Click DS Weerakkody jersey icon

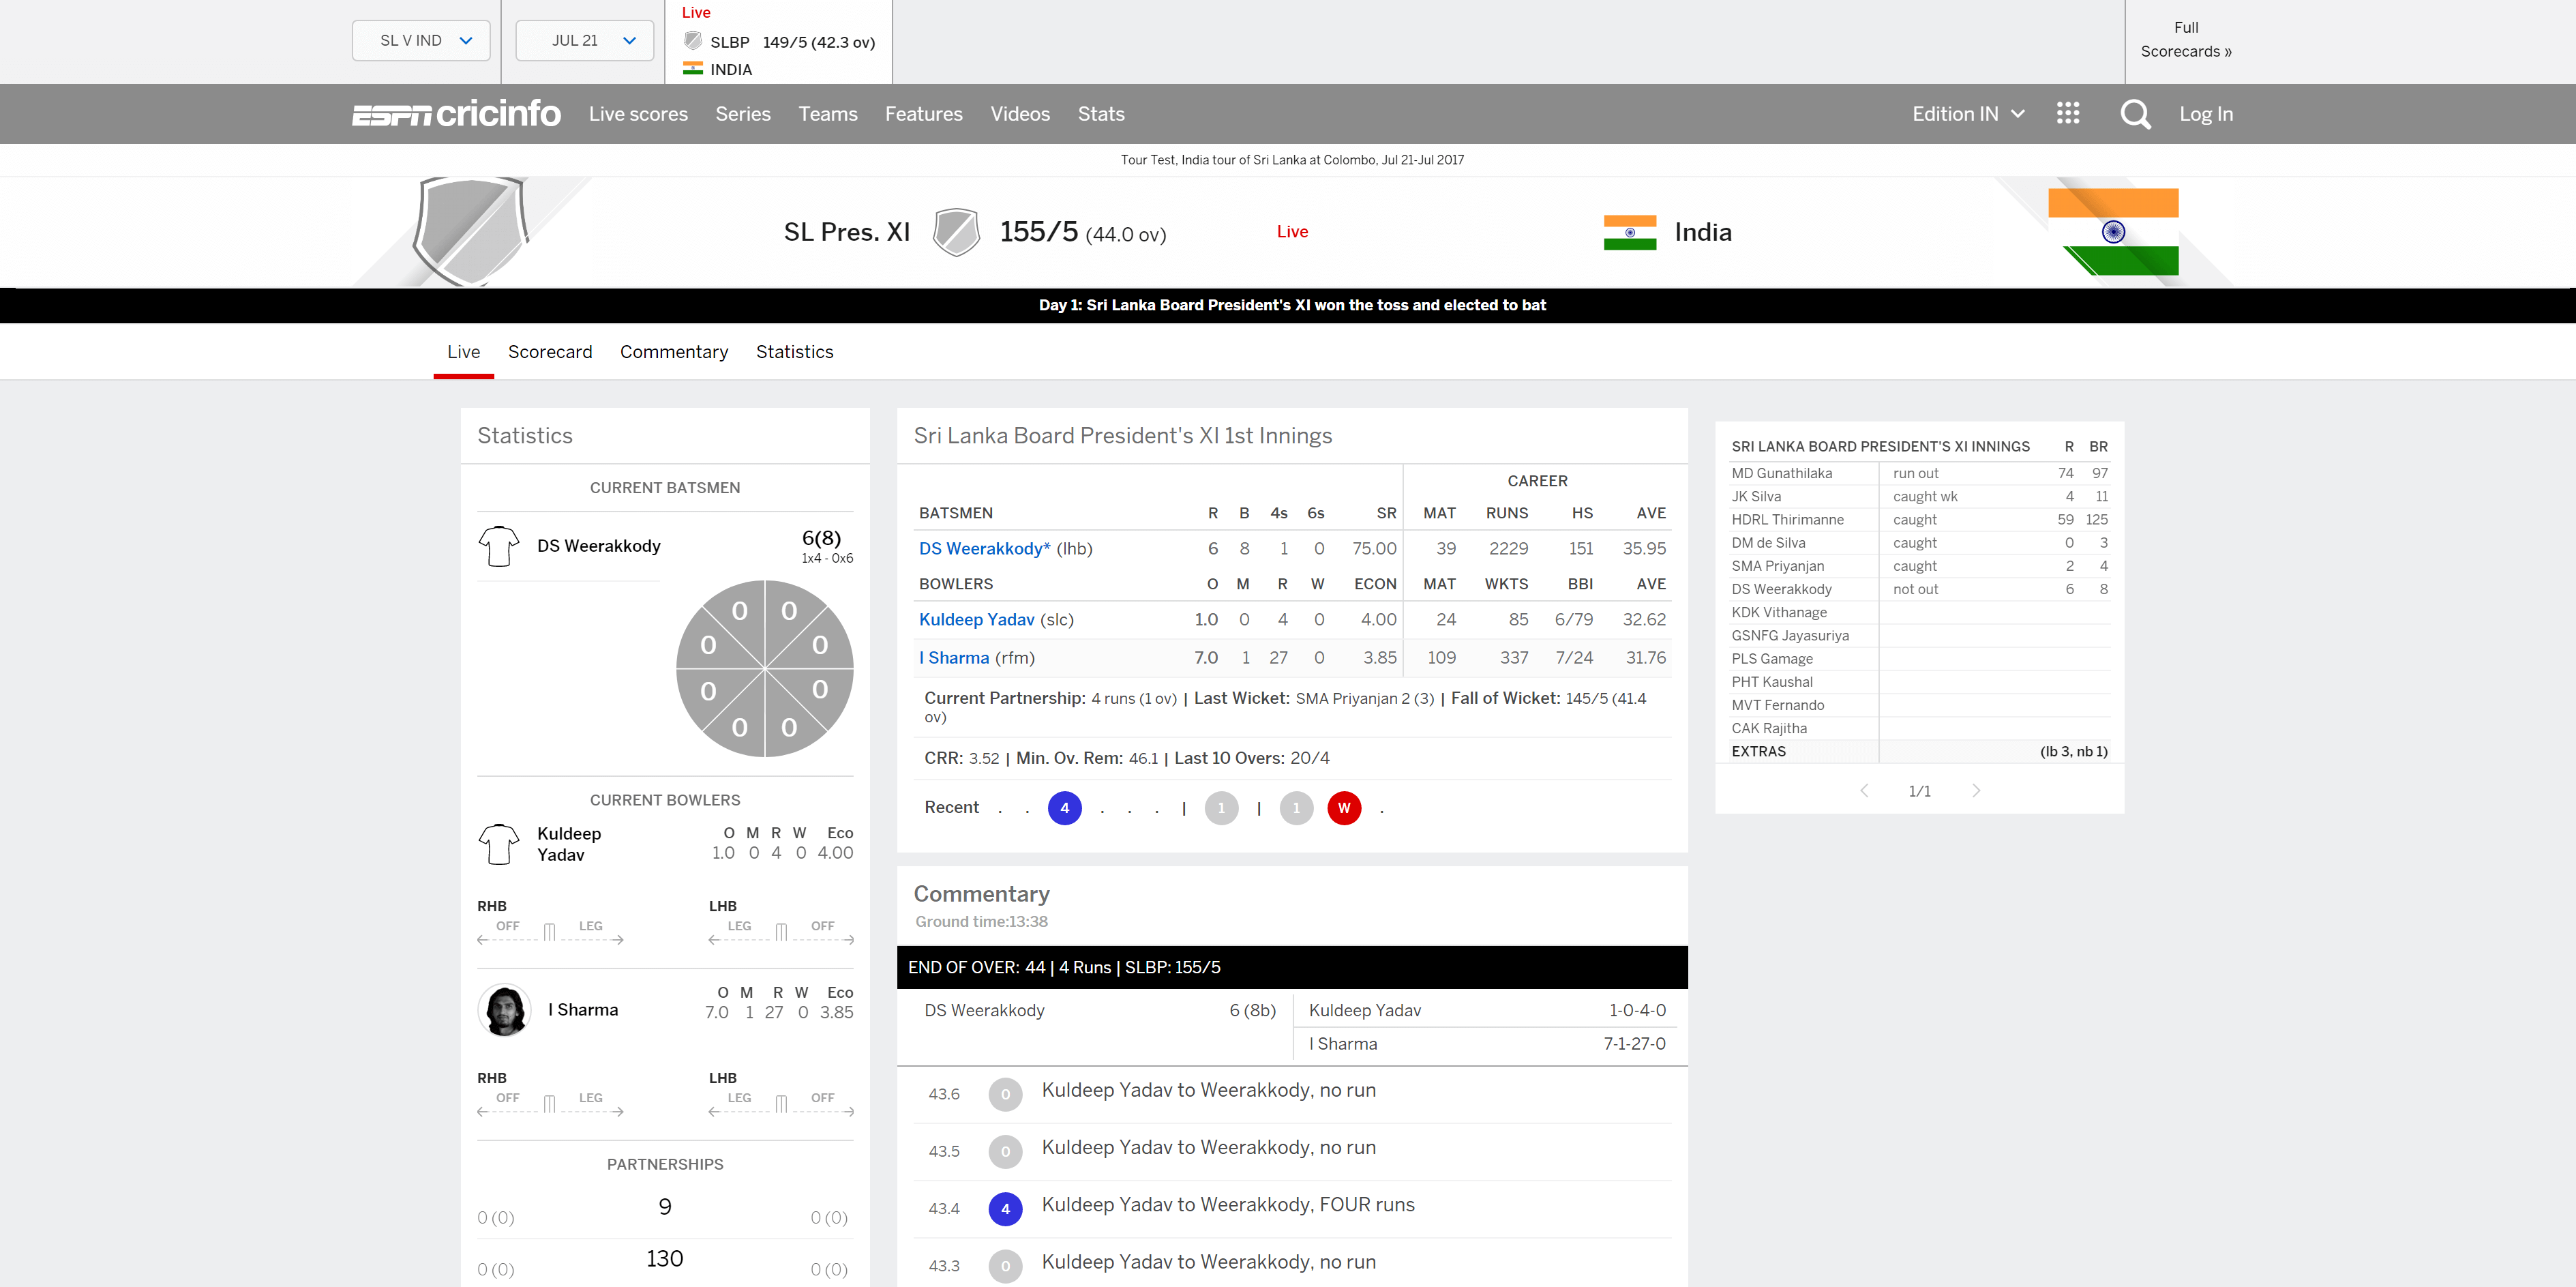(499, 546)
